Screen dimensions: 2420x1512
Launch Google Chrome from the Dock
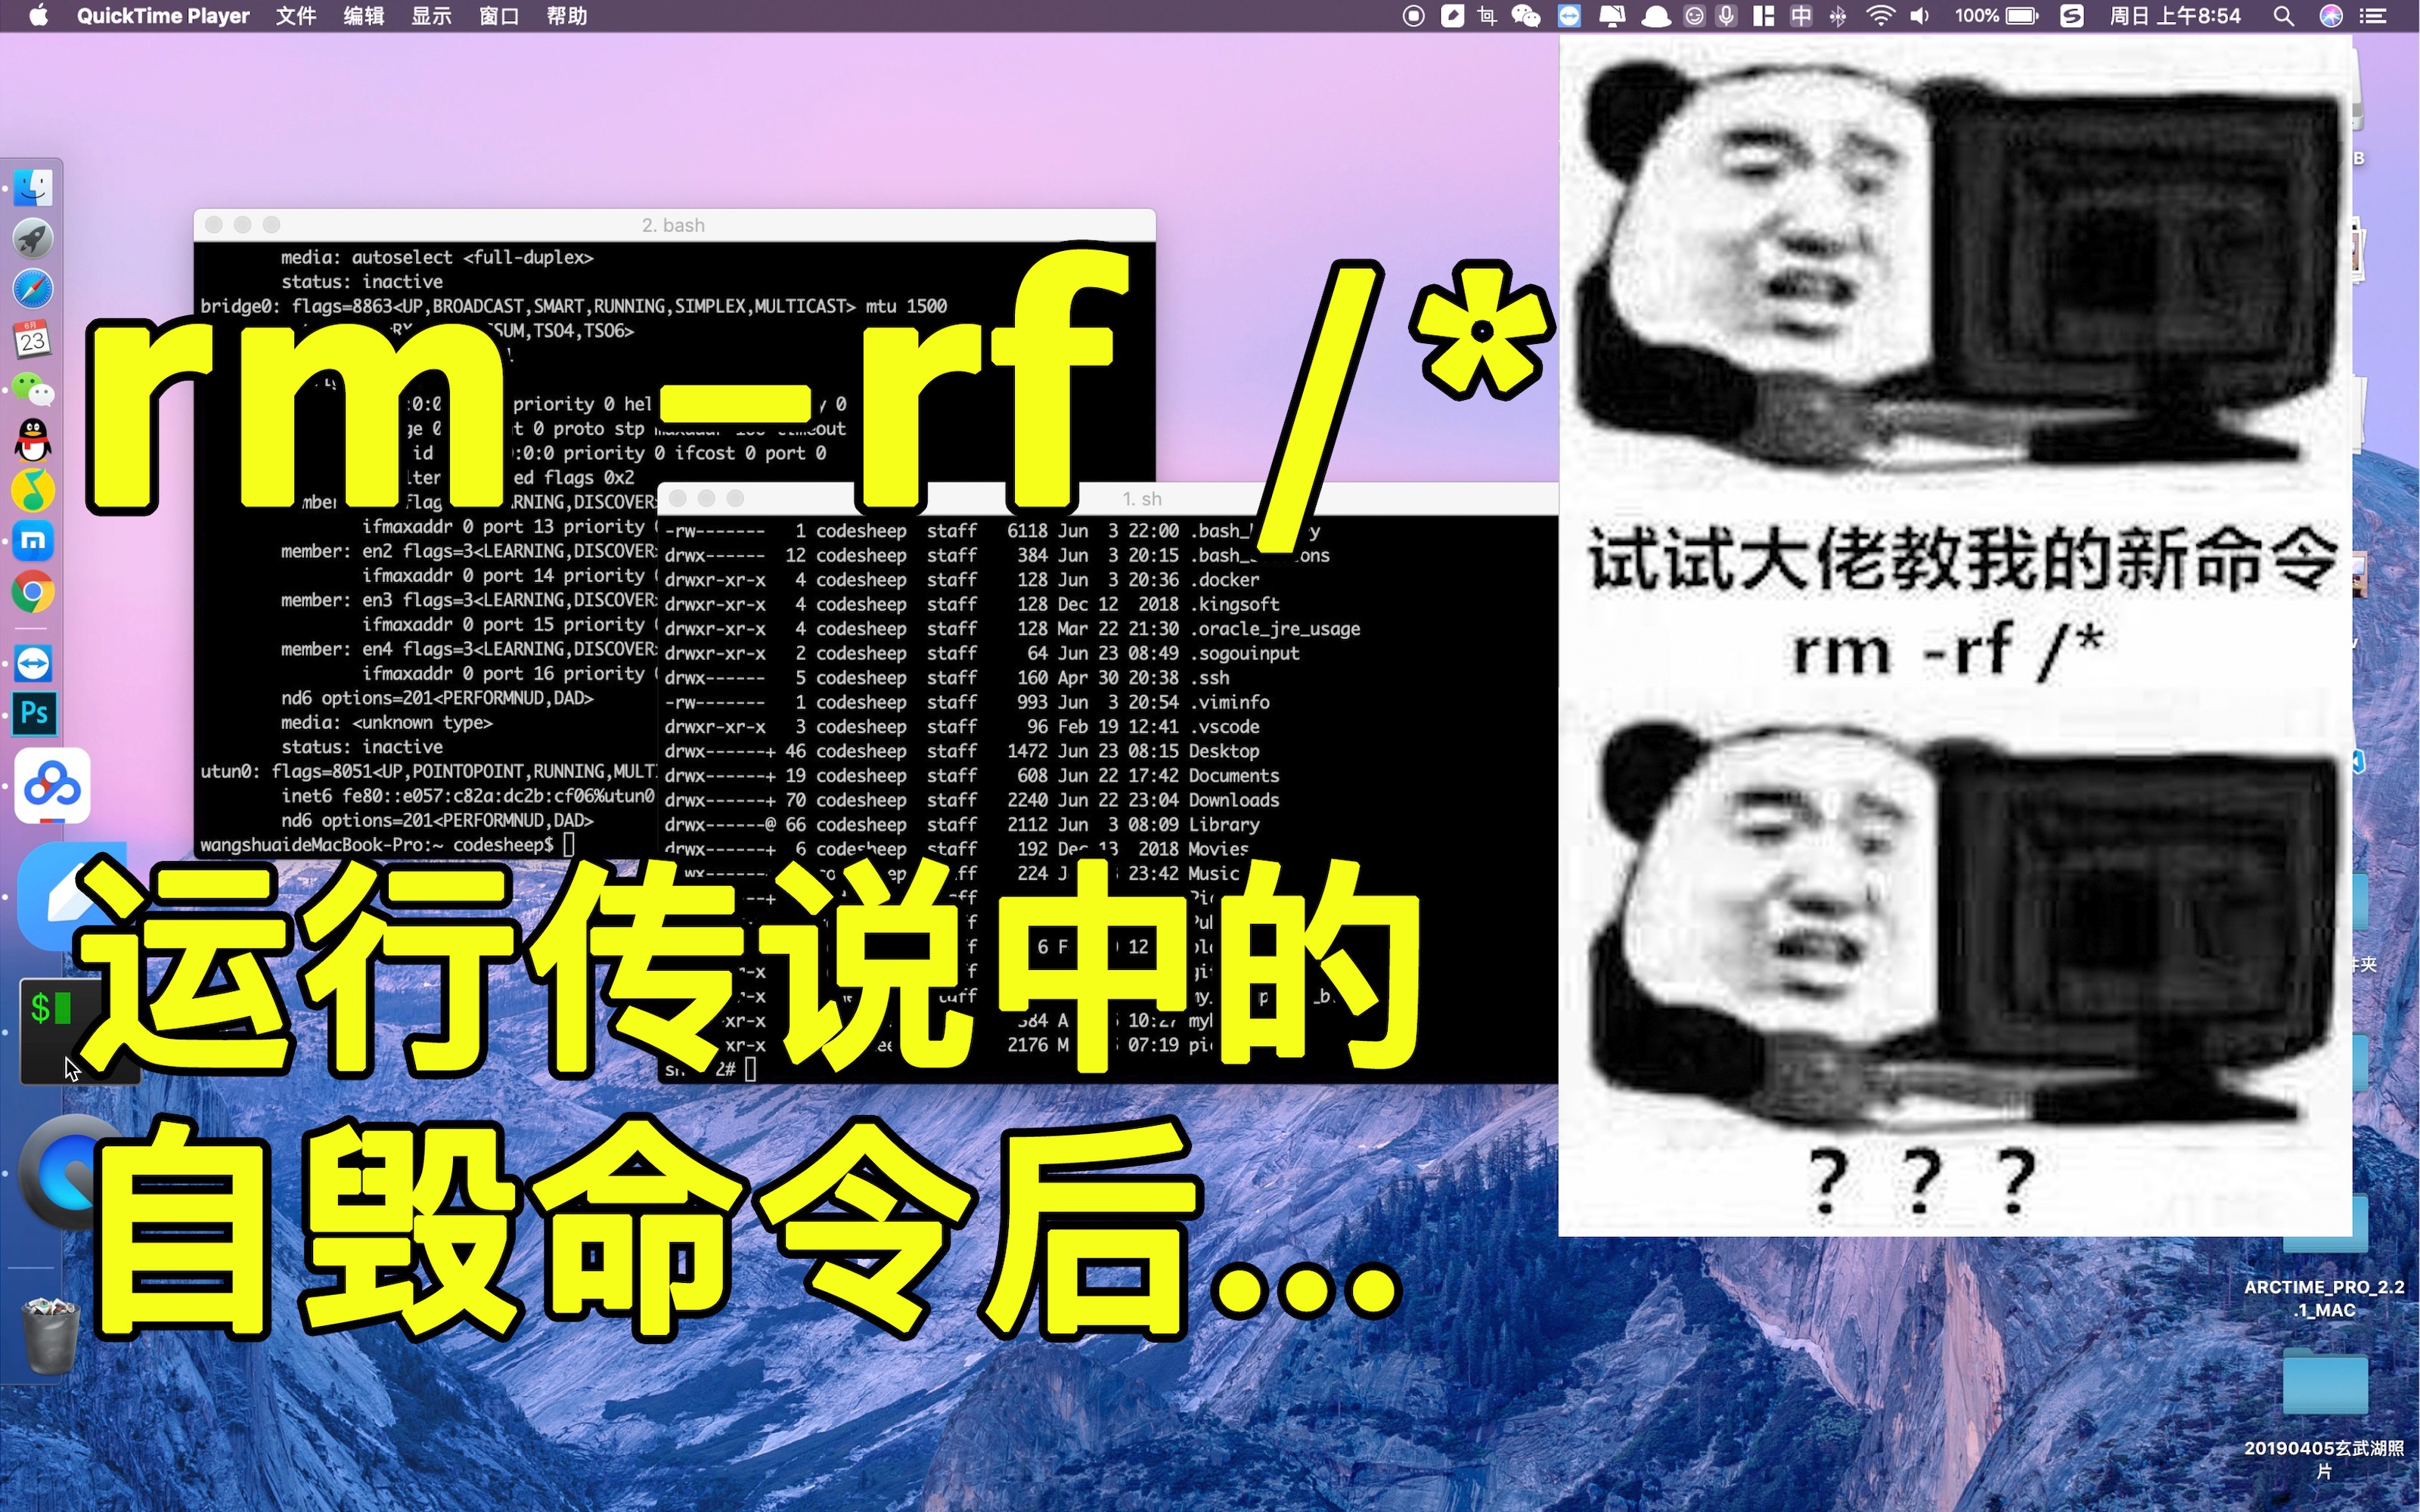(x=32, y=591)
